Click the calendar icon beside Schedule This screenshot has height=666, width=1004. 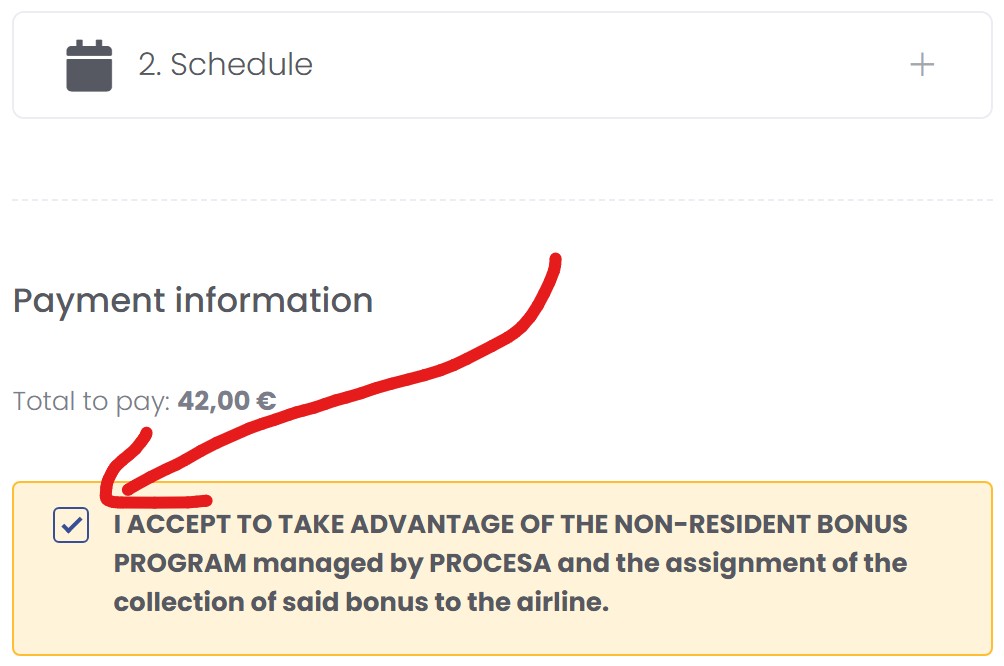89,66
